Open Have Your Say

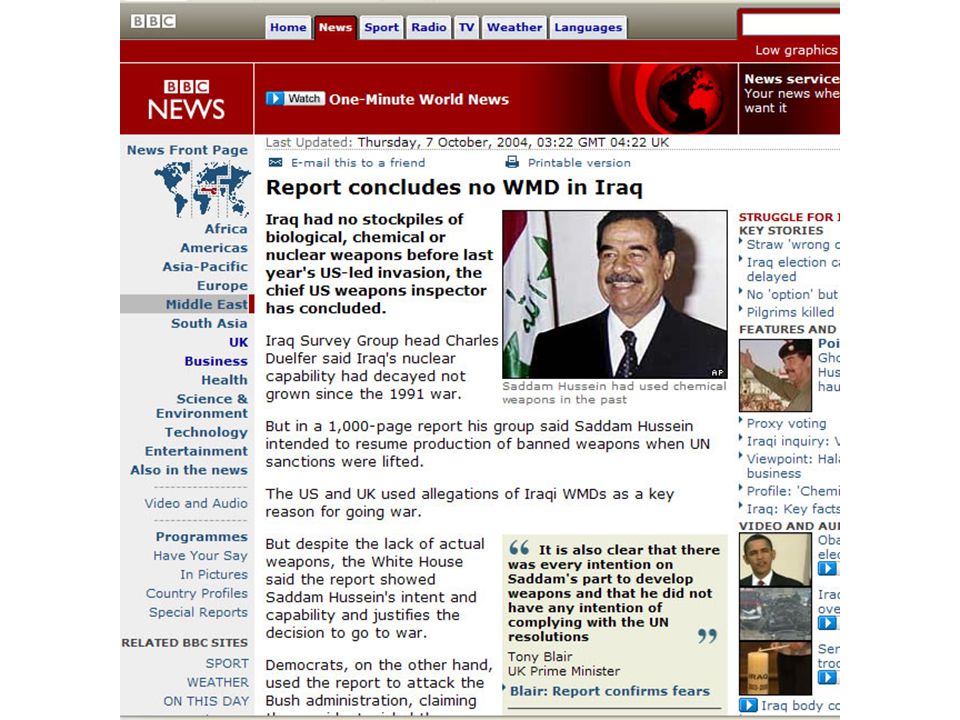coord(200,556)
